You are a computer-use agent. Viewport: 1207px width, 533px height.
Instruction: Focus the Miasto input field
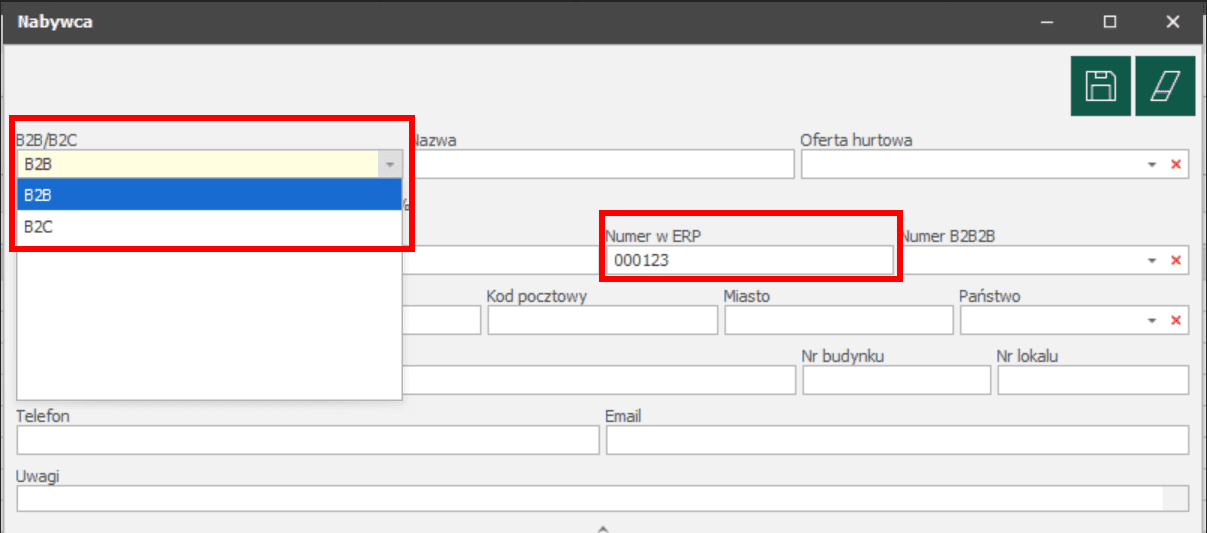point(839,320)
